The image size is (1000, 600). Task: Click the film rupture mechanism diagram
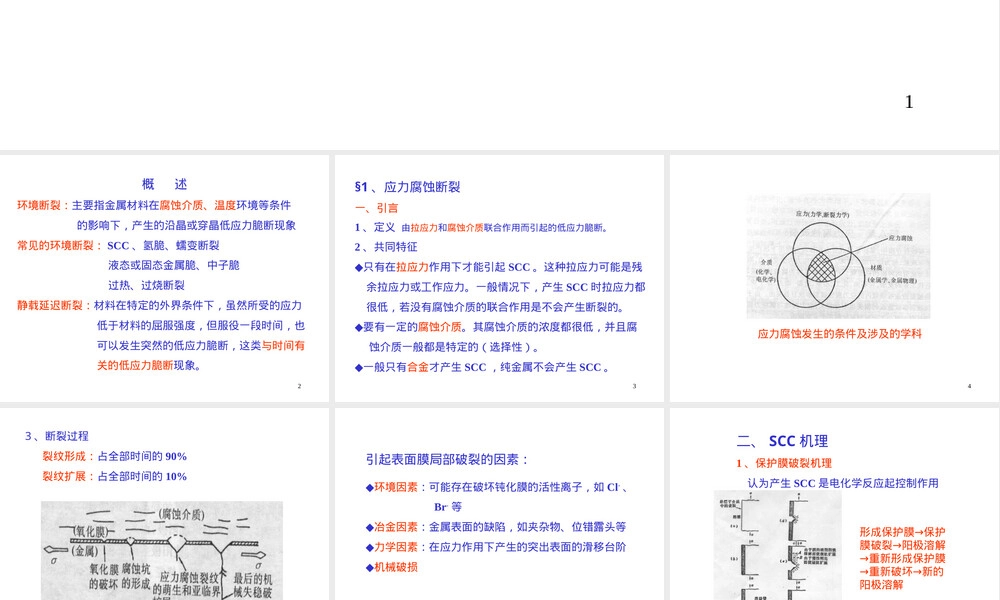pos(777,545)
